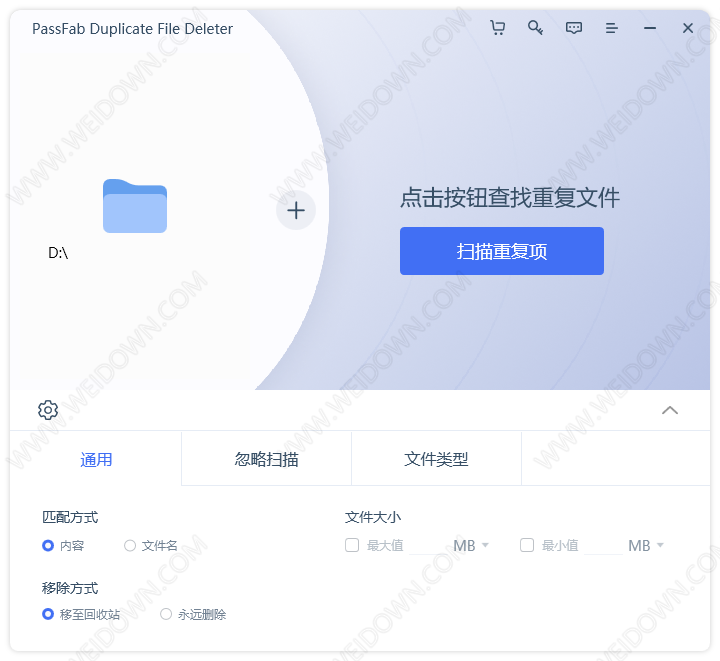Open the hamburger menu icon
720x661 pixels.
pos(611,28)
